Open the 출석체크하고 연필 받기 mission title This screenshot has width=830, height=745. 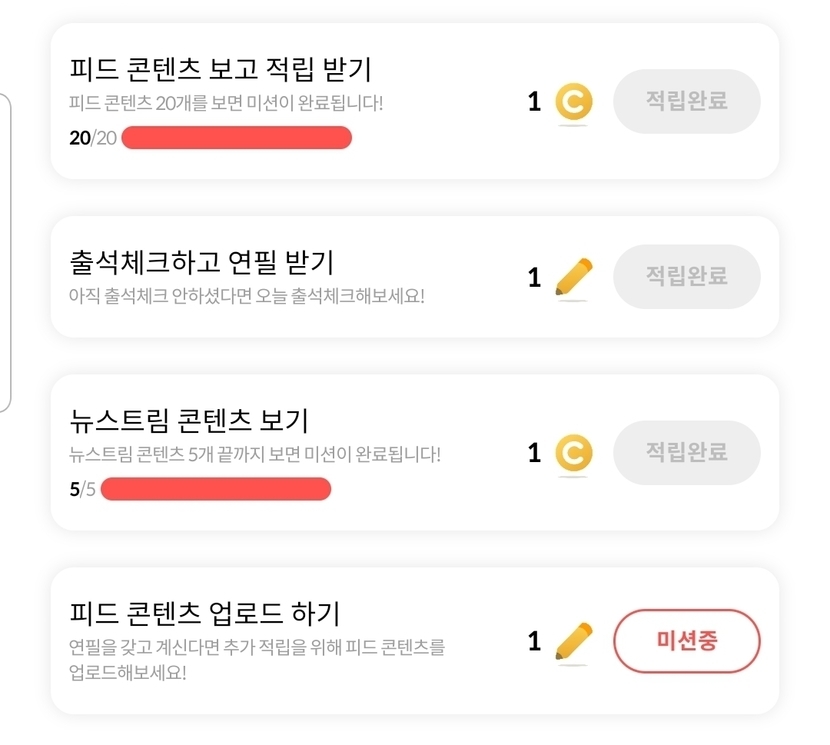point(202,262)
